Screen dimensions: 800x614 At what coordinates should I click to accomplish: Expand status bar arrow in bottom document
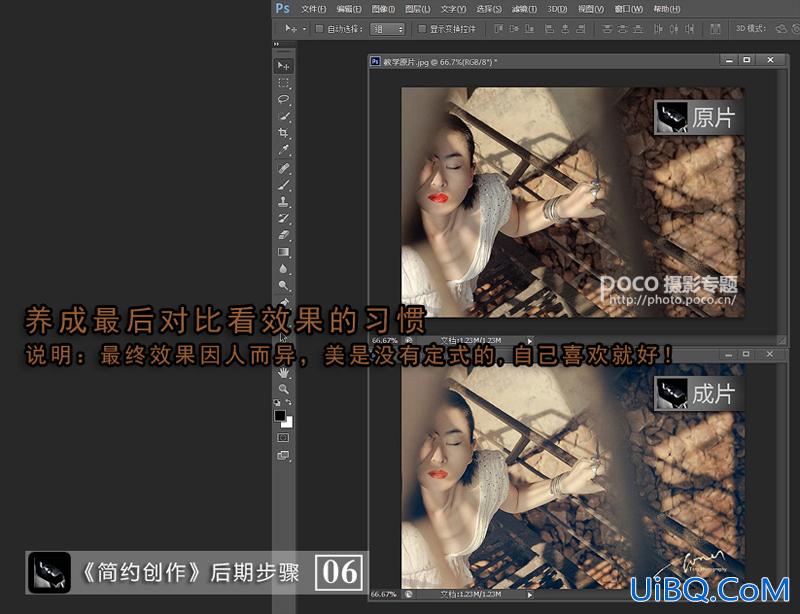530,595
